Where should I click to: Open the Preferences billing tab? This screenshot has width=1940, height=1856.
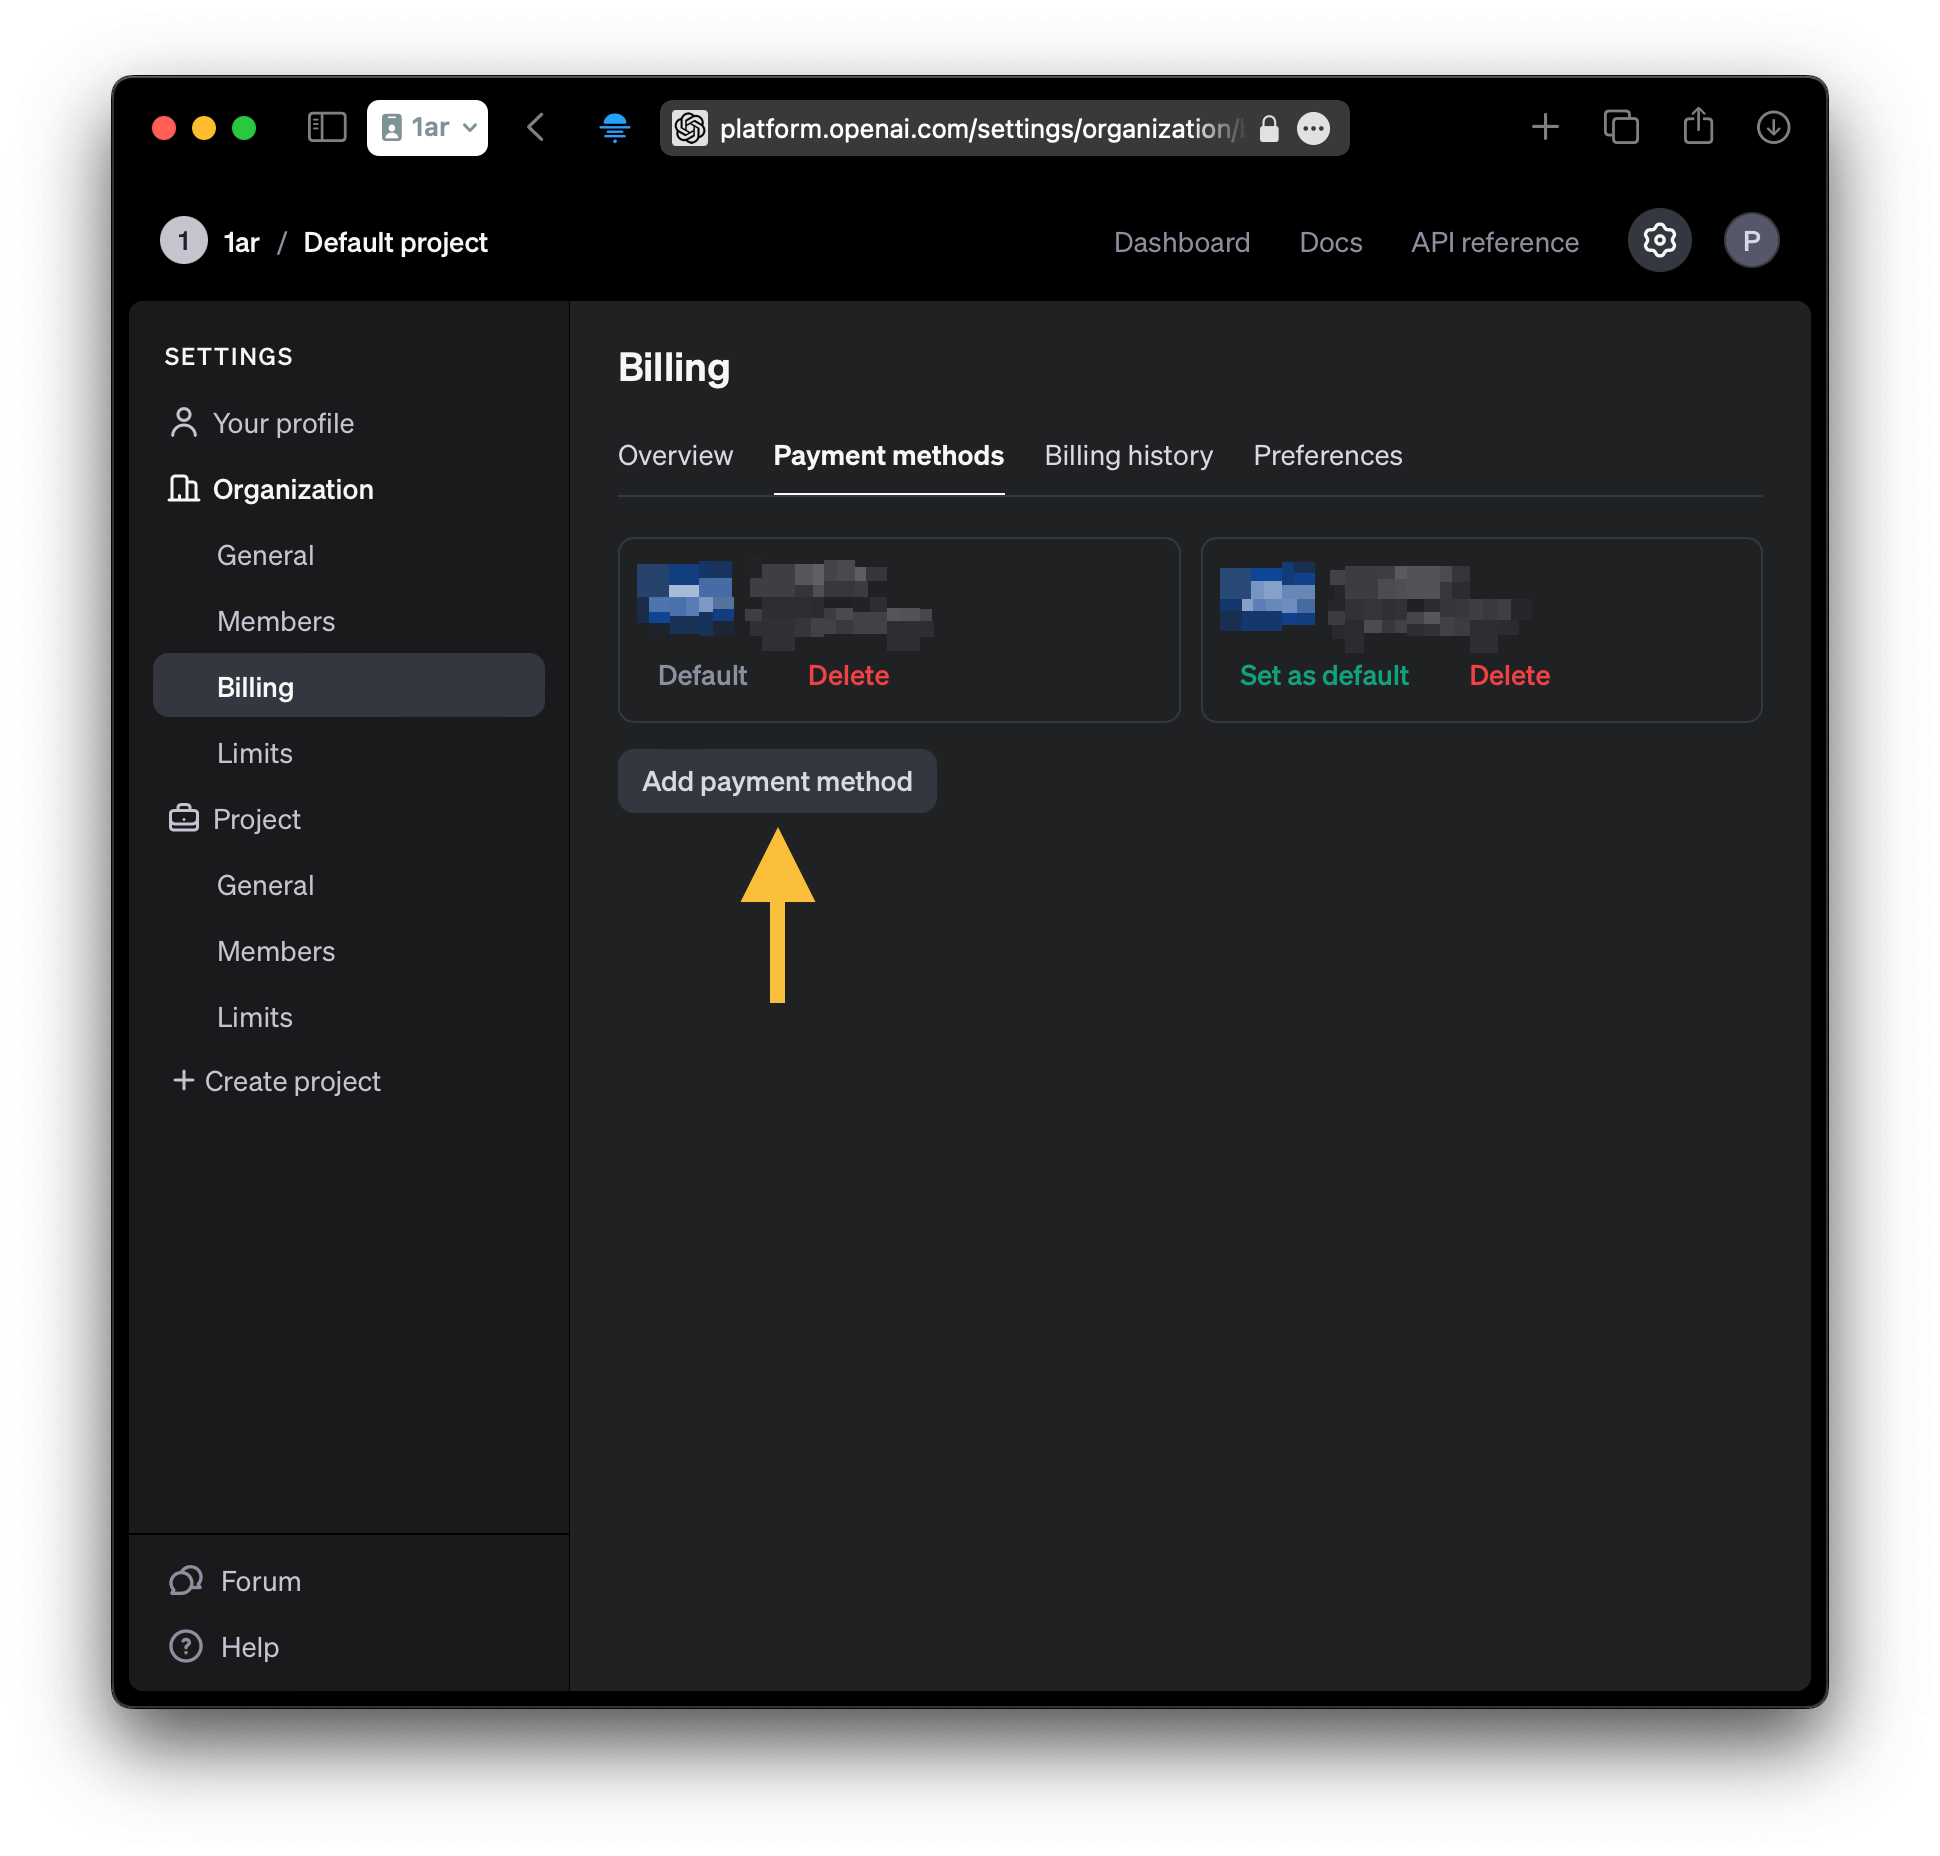(1327, 455)
